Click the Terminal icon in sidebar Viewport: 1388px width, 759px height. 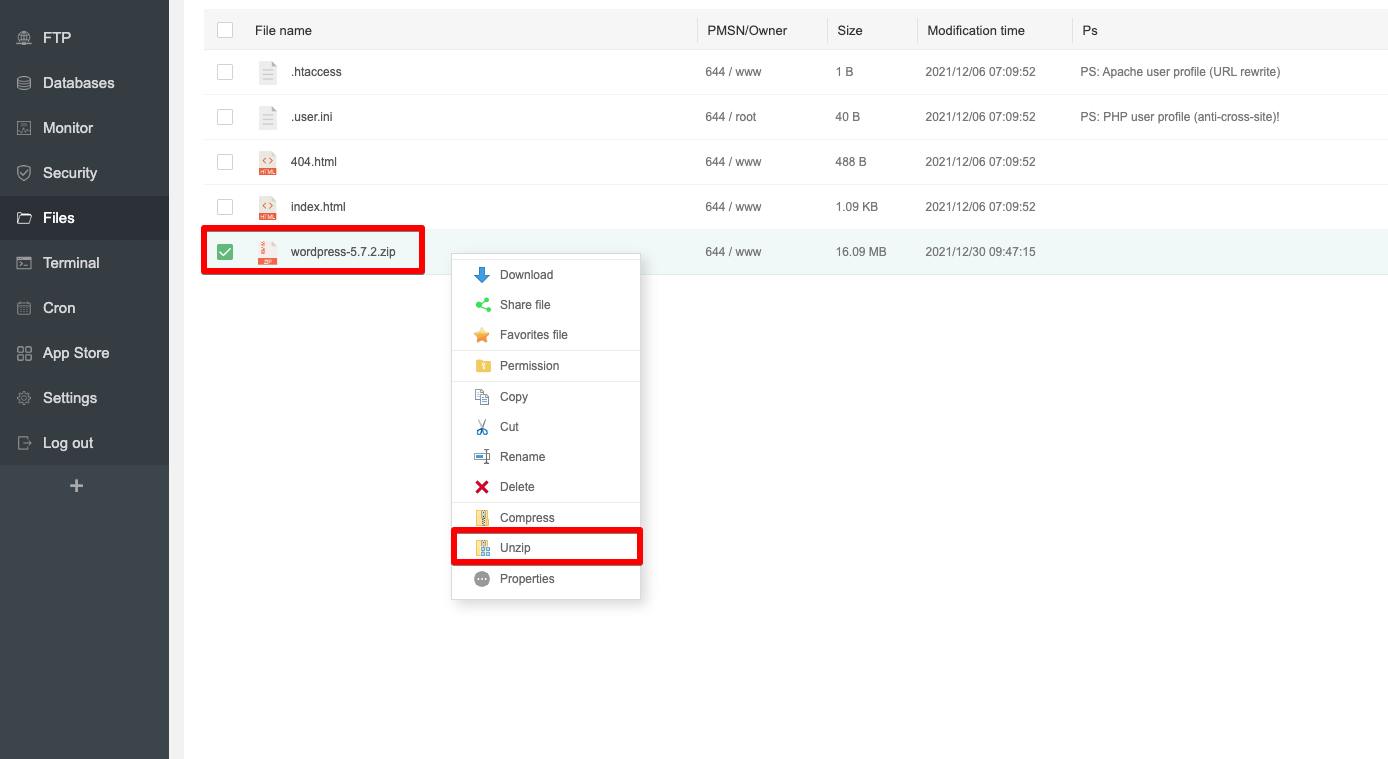click(x=24, y=263)
